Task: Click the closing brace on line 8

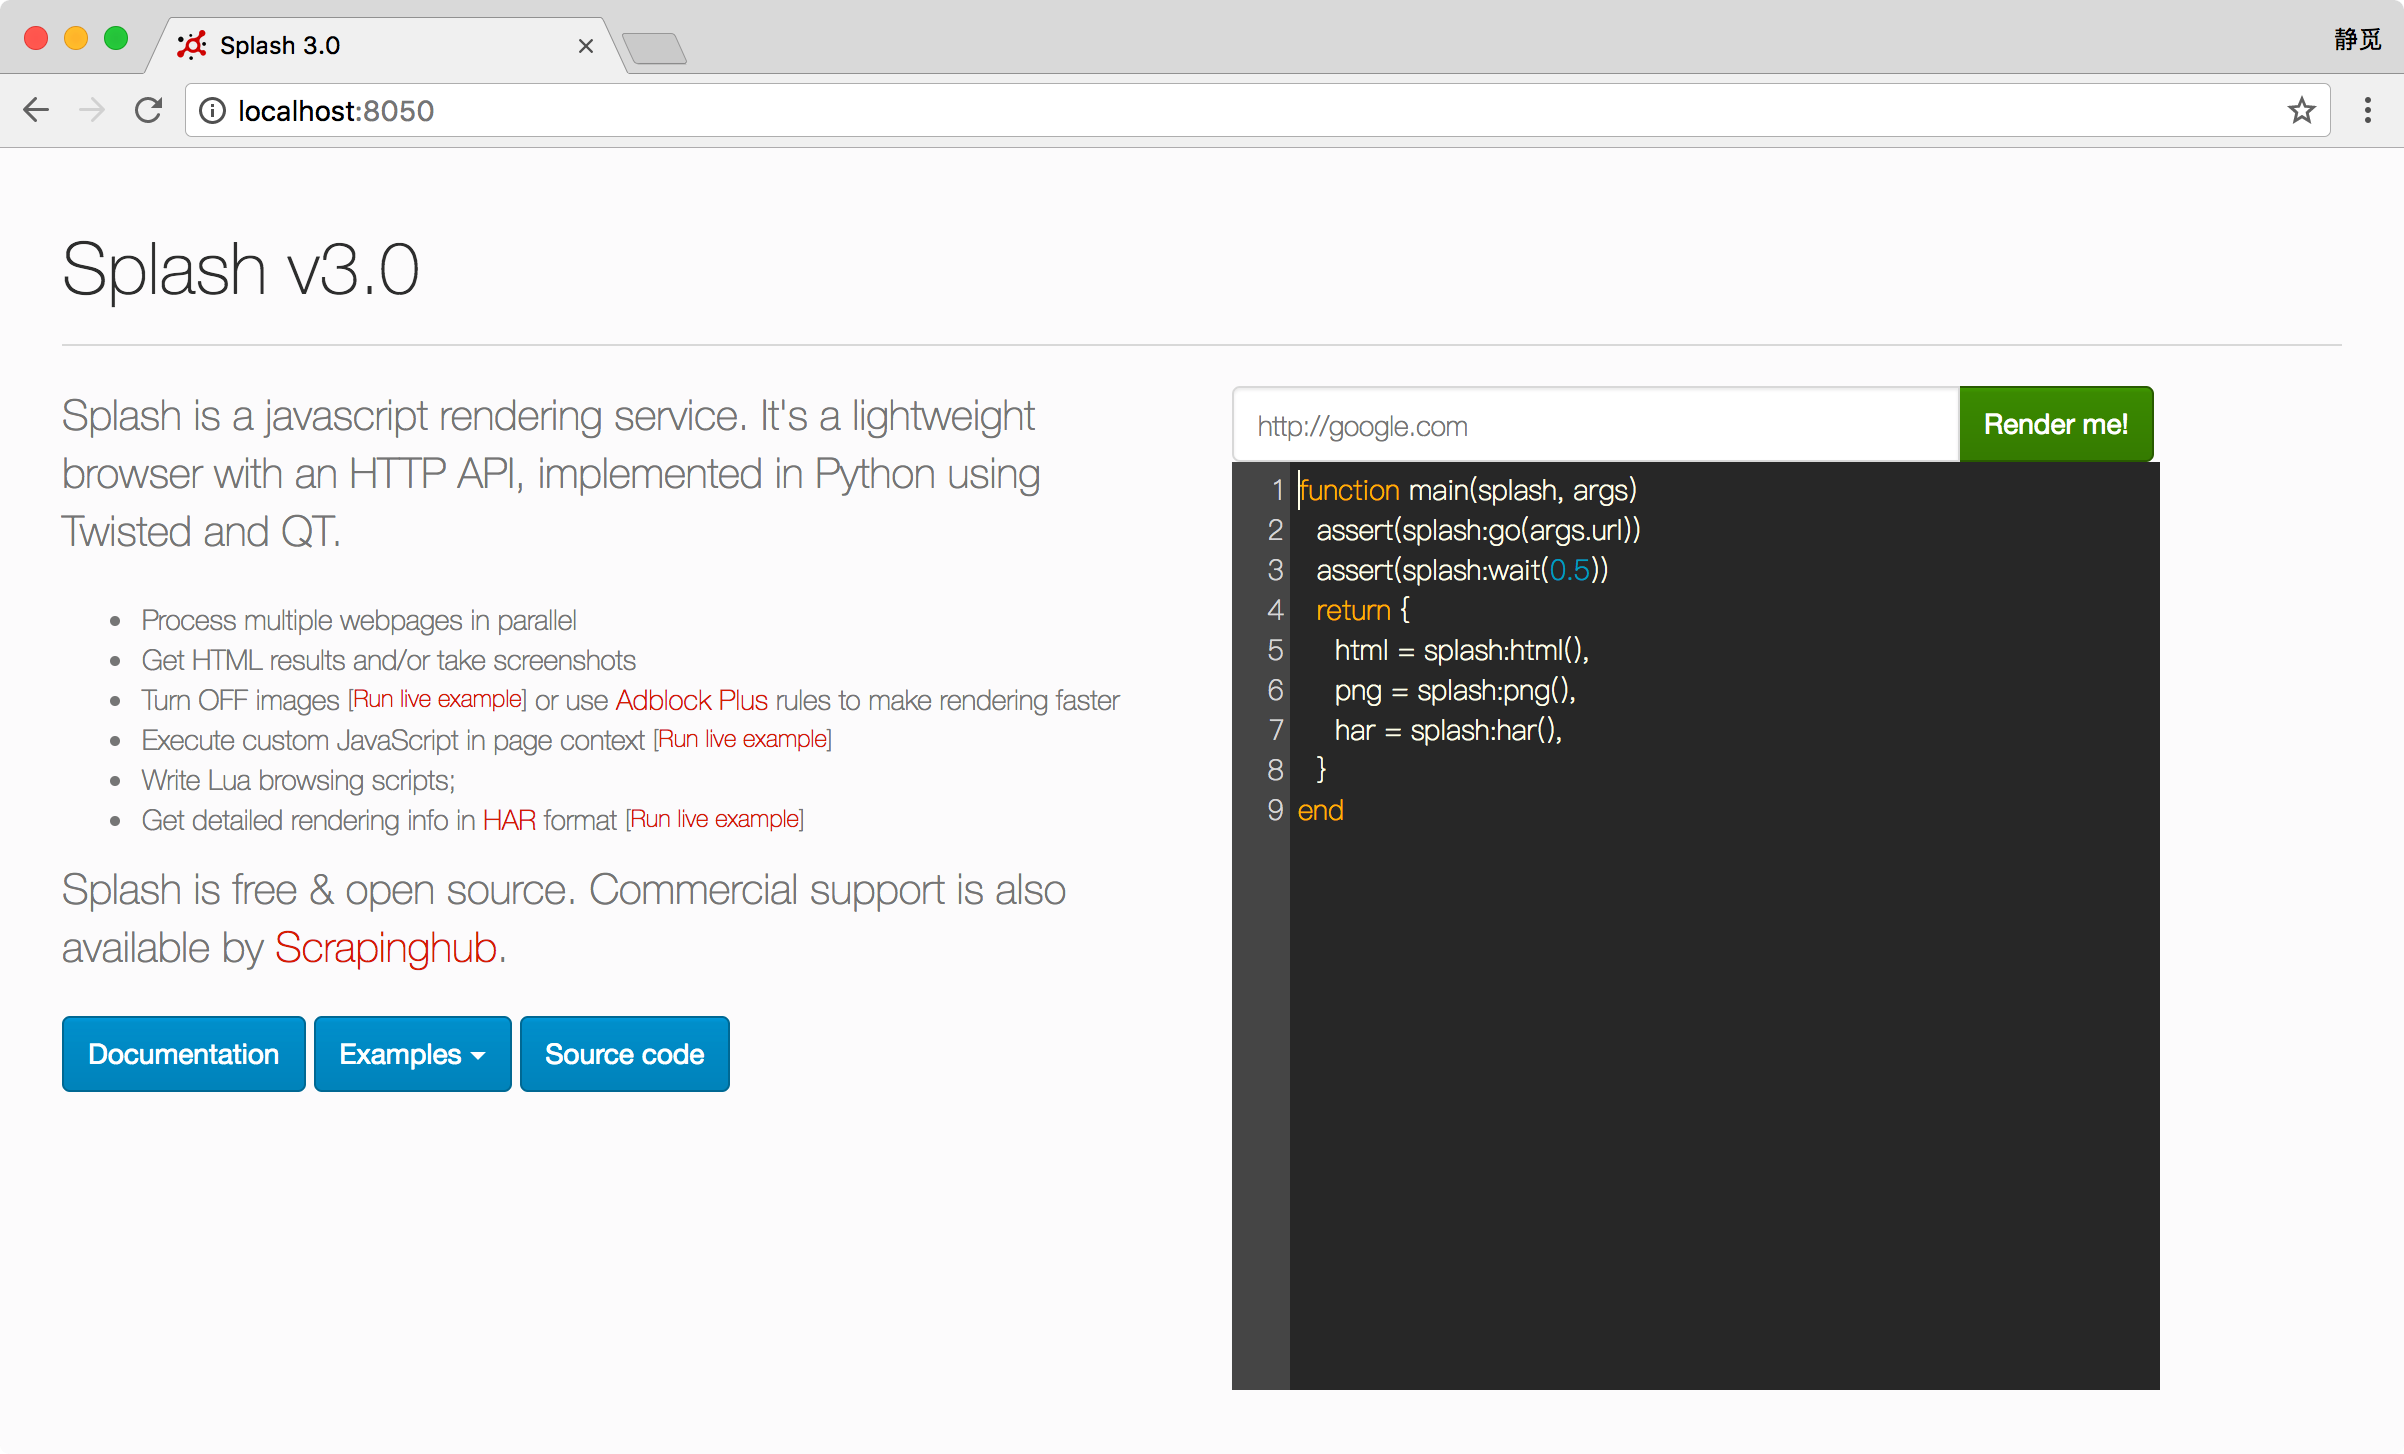Action: tap(1322, 770)
